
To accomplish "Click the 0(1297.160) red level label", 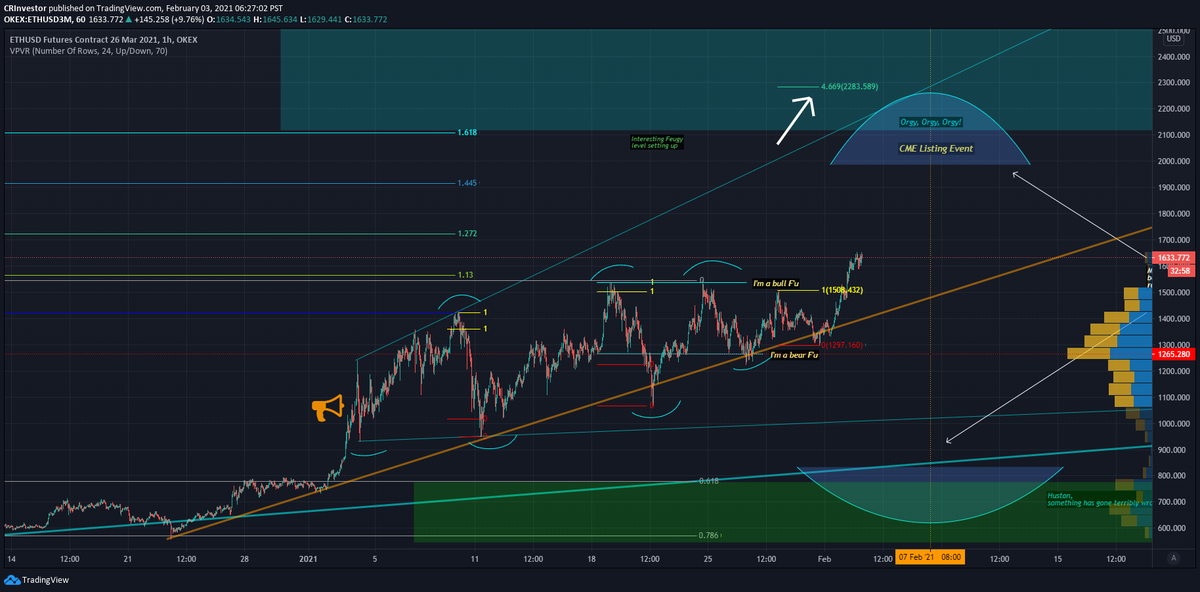I will pos(841,345).
